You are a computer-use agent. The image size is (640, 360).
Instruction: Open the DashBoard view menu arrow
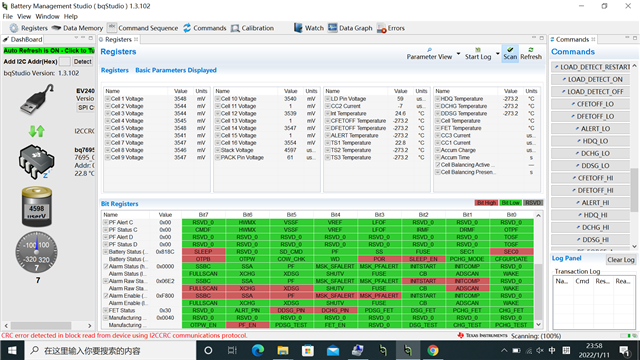pyautogui.click(x=76, y=38)
